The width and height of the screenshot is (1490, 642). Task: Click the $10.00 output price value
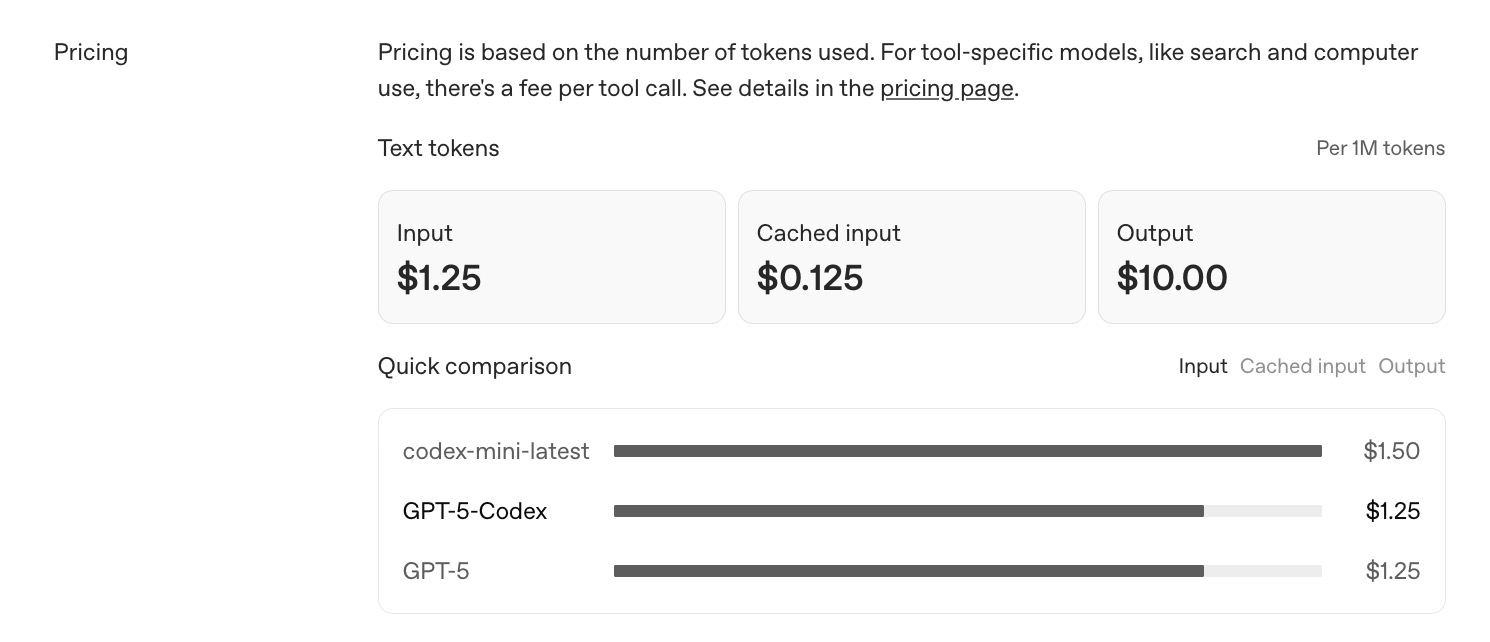coord(1172,278)
